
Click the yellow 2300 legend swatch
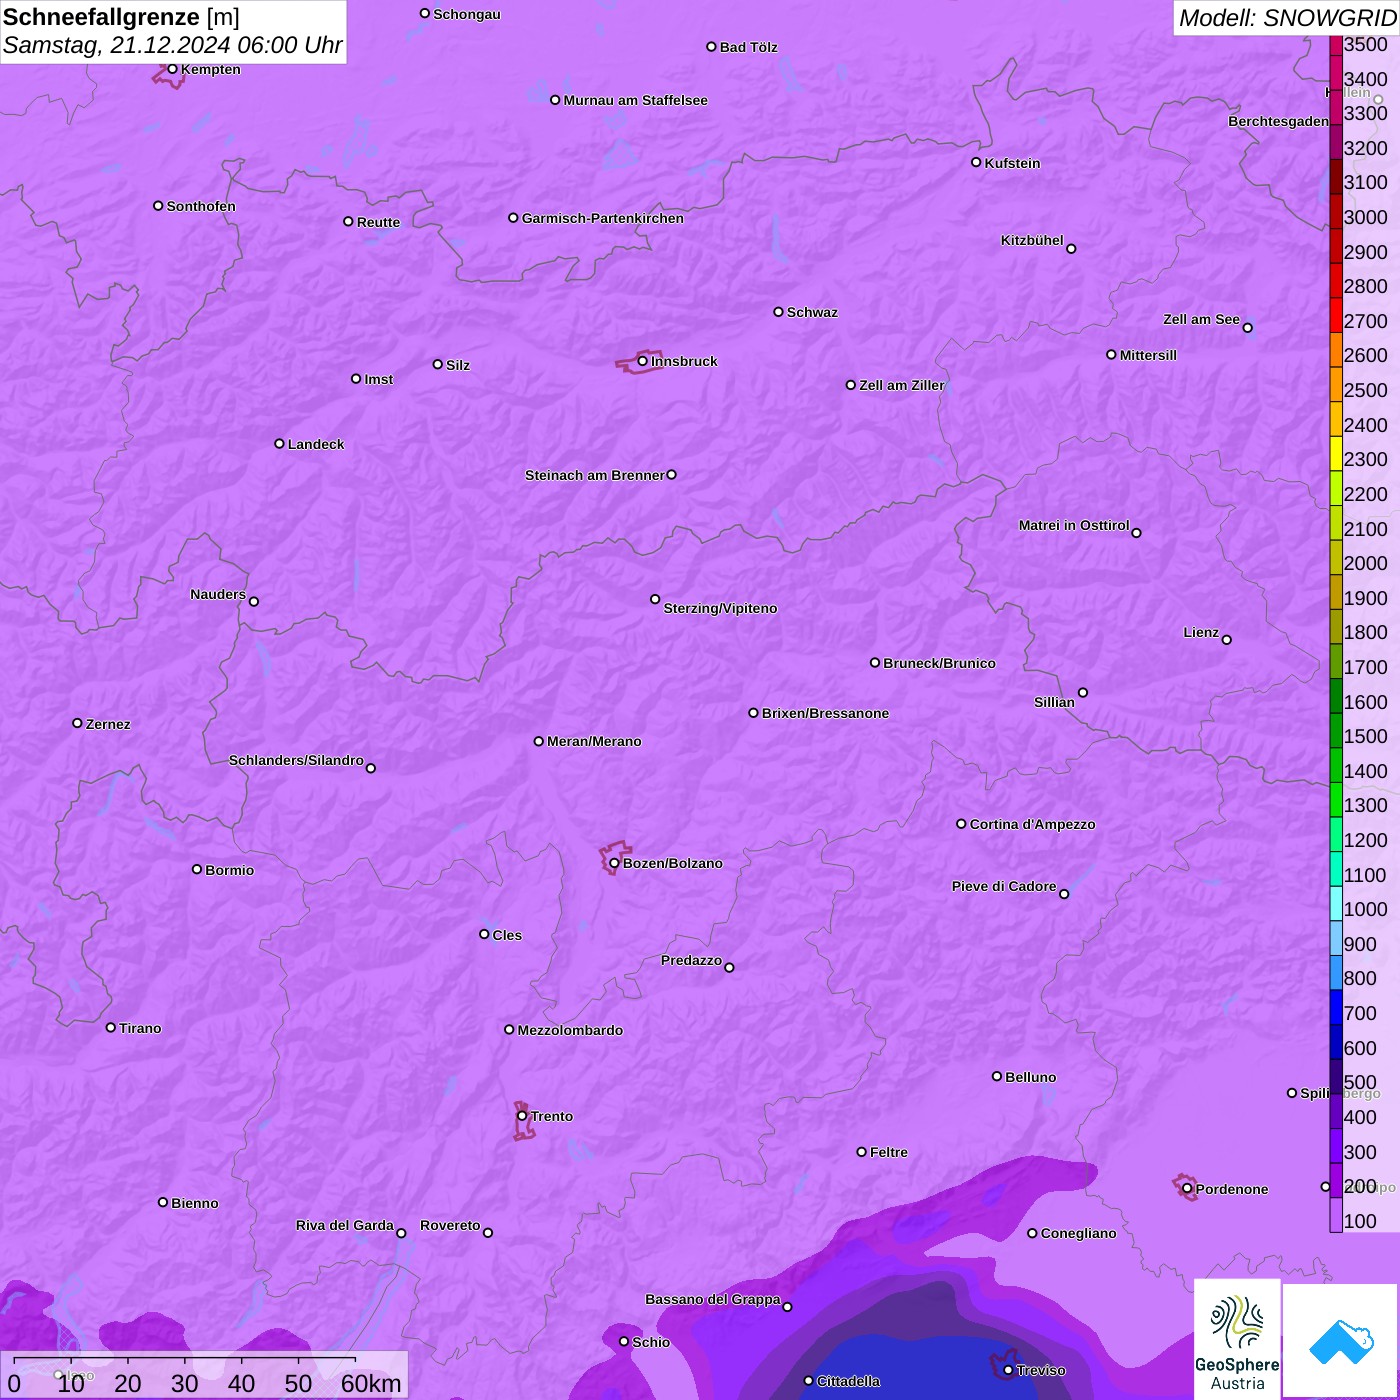coord(1336,453)
